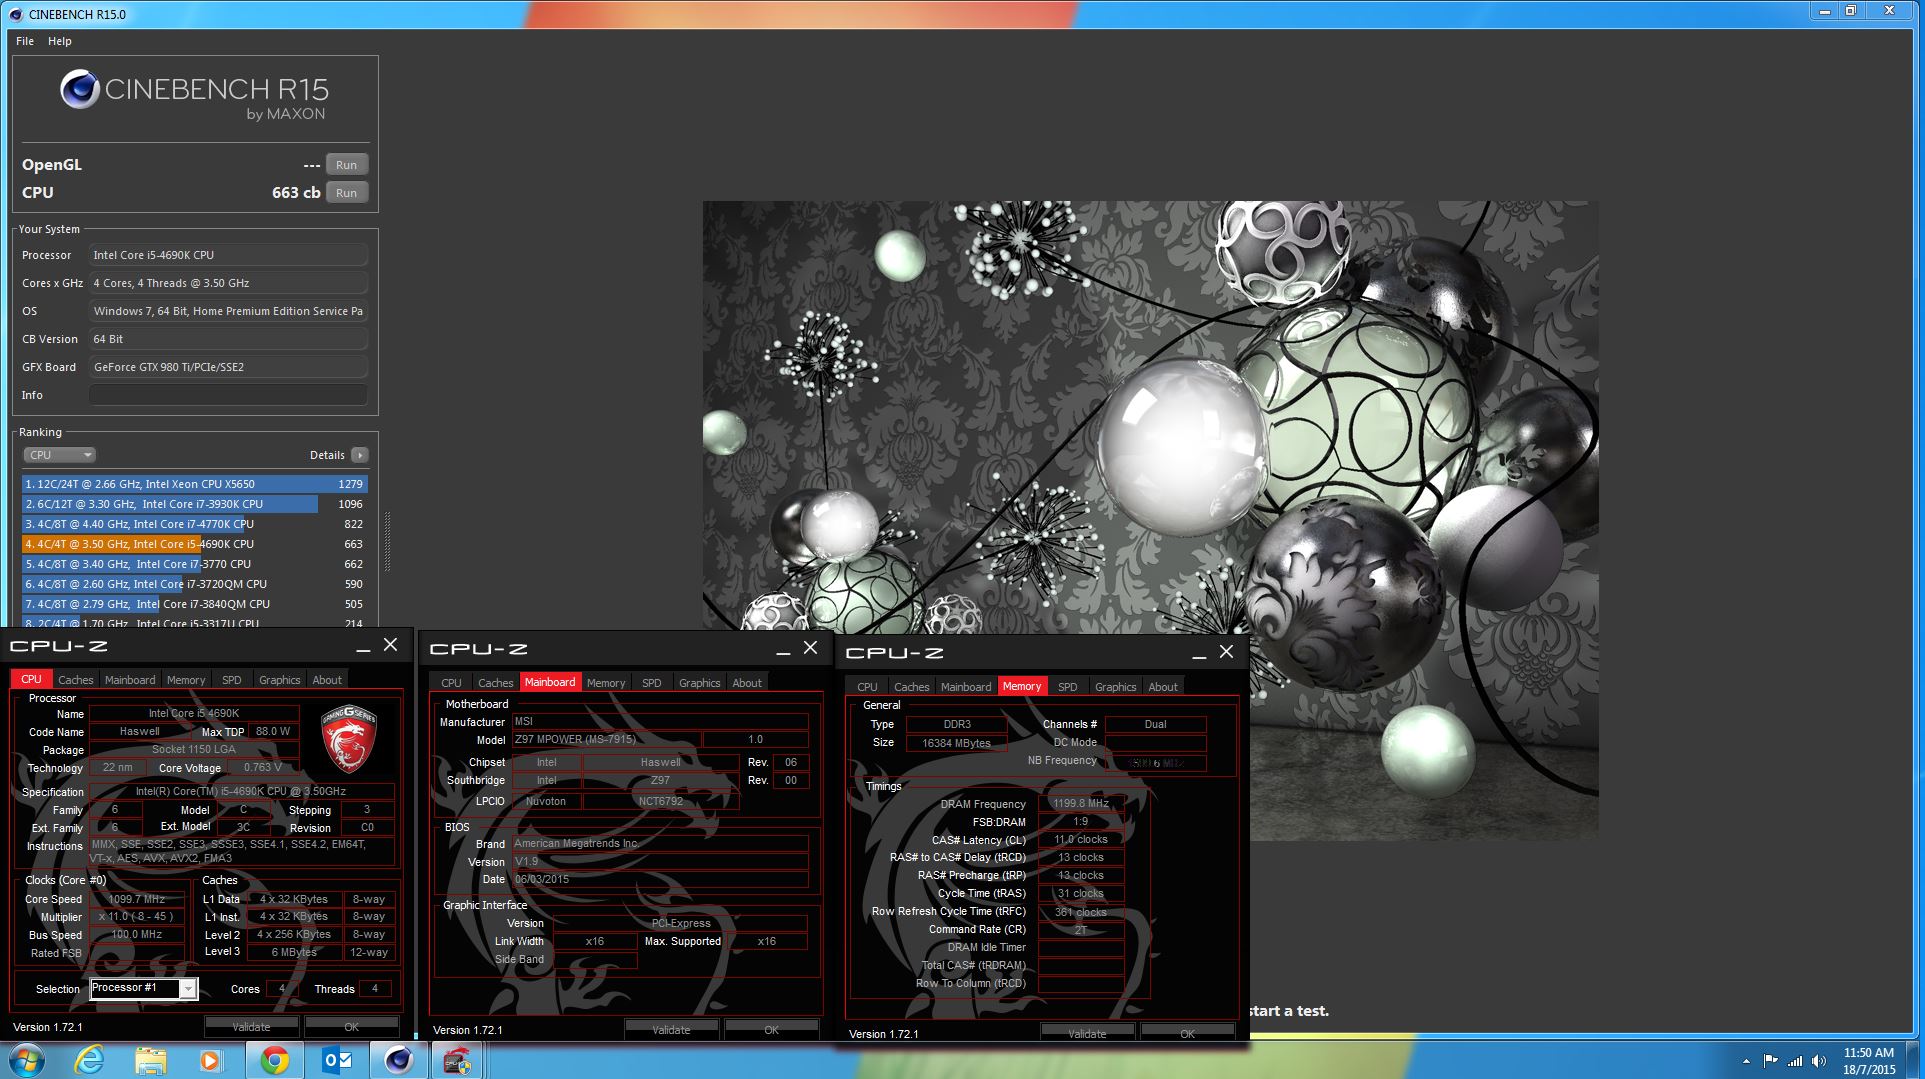Select ranking row Intel Xeon CPU X5650
This screenshot has height=1079, width=1925.
(195, 484)
